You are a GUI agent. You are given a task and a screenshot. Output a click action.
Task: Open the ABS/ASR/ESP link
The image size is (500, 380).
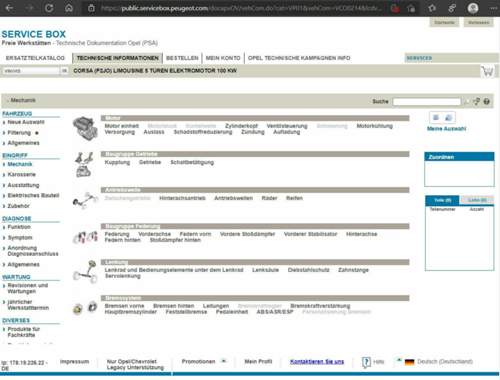pyautogui.click(x=275, y=312)
